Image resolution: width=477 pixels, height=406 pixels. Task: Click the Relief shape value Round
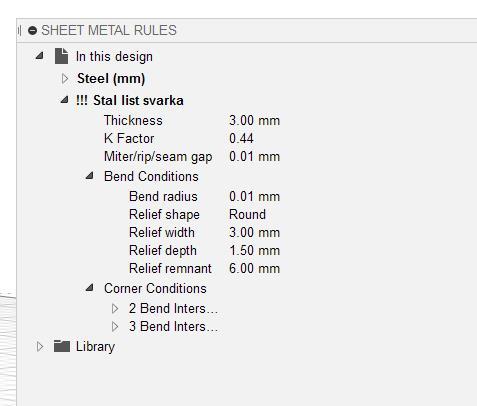pos(247,215)
